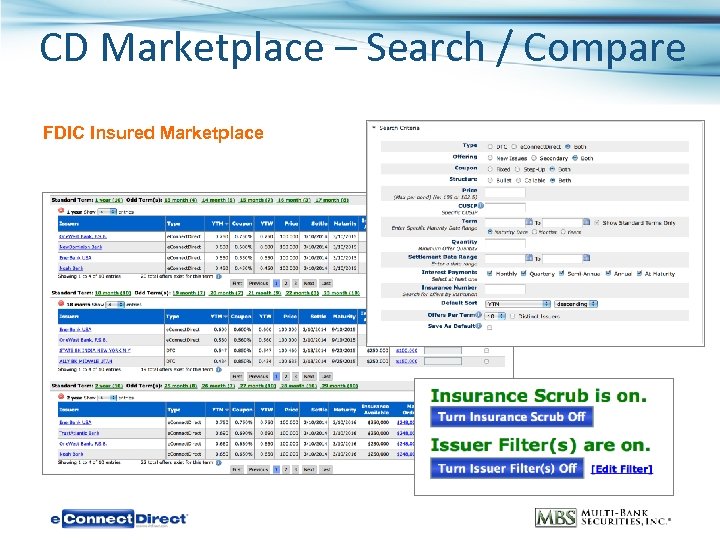Uncheck Semi Annual interest payments checkbox
Viewport: 720px width, 540px height.
click(x=561, y=273)
